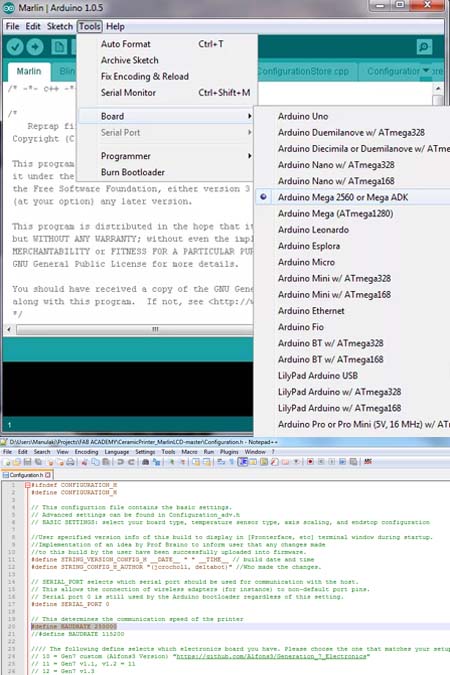Click the Arduino horizontal scrollbar thumb
Viewport: 450px width, 675px height.
134,329
